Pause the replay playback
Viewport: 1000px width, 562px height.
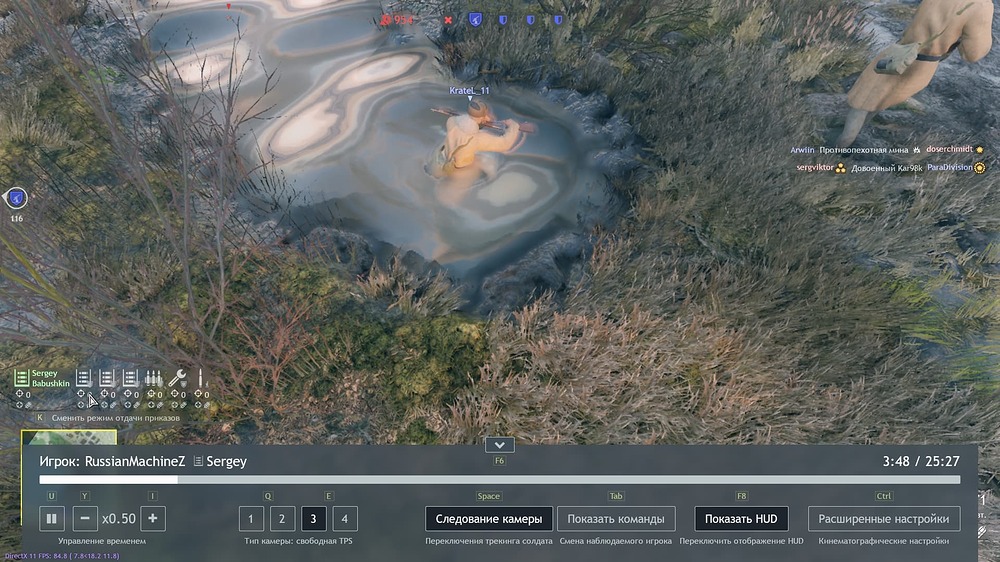53,519
